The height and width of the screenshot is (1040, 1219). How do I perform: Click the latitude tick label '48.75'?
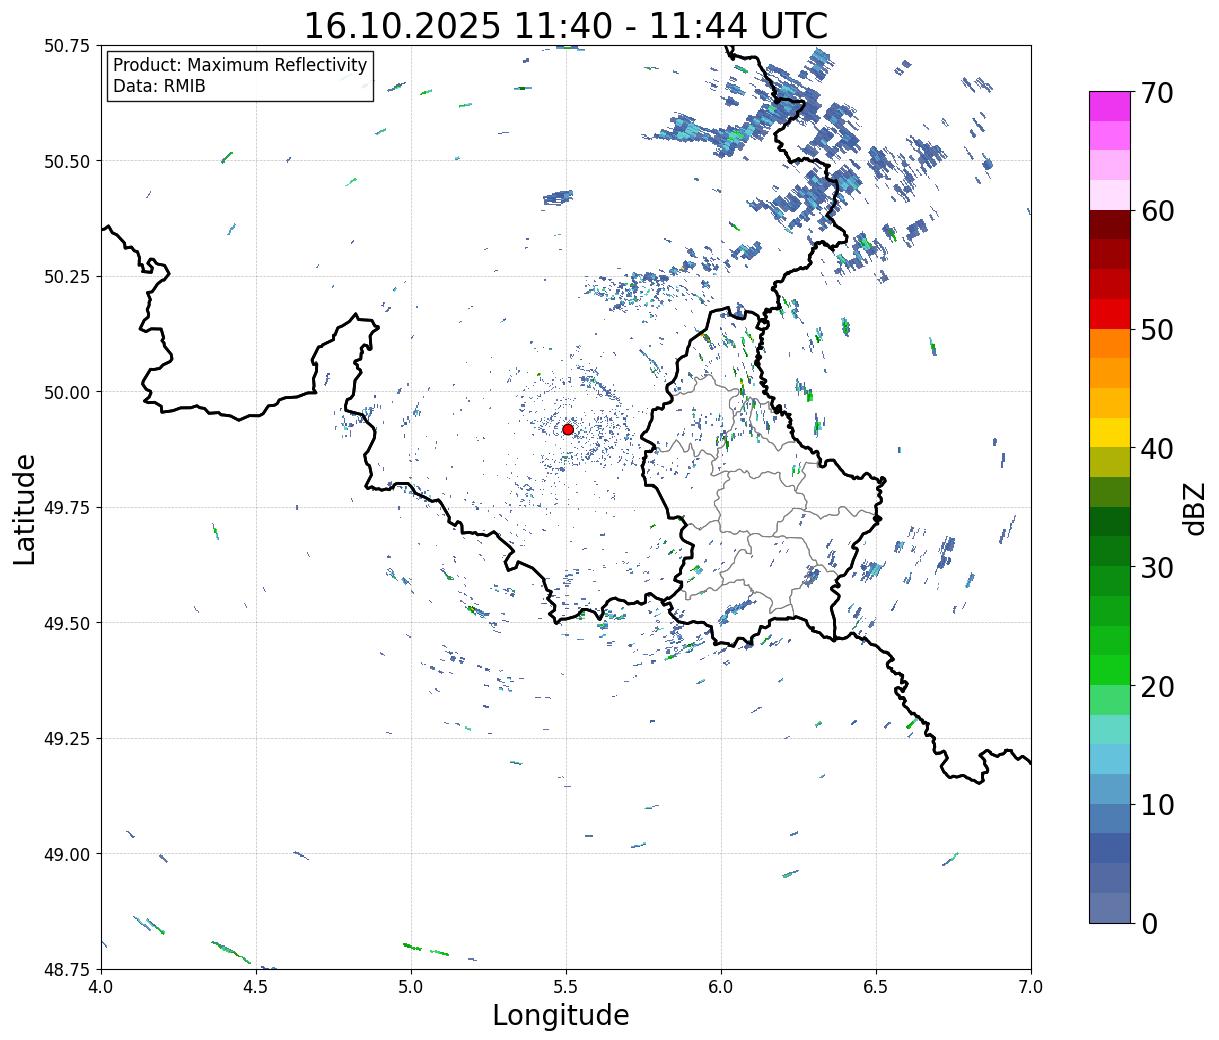(x=66, y=969)
